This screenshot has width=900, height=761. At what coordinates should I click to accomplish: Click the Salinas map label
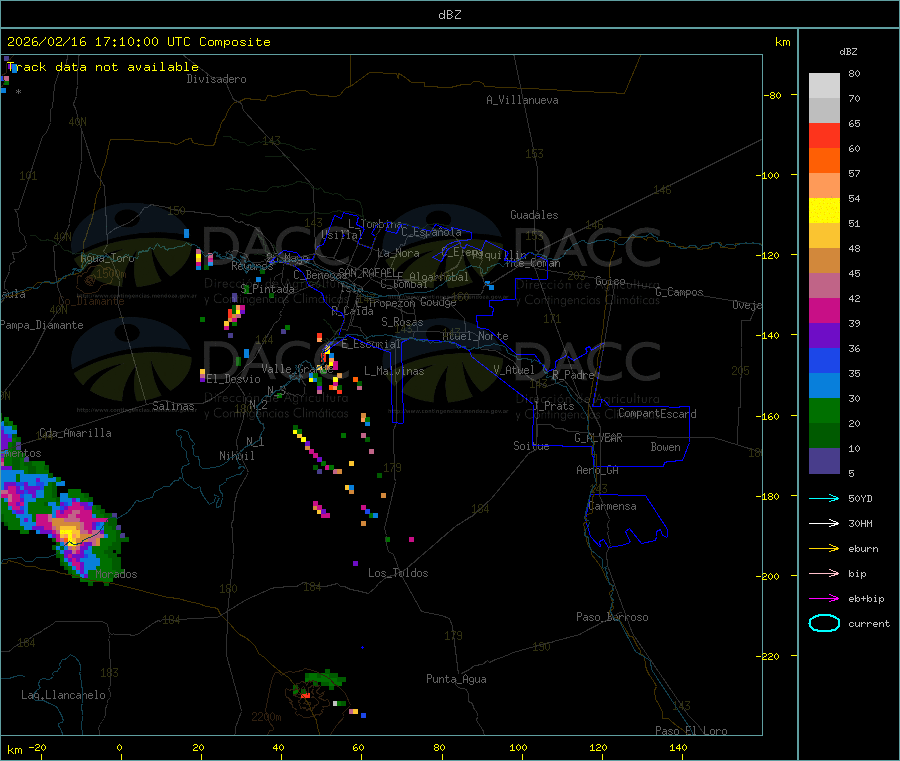pos(173,406)
